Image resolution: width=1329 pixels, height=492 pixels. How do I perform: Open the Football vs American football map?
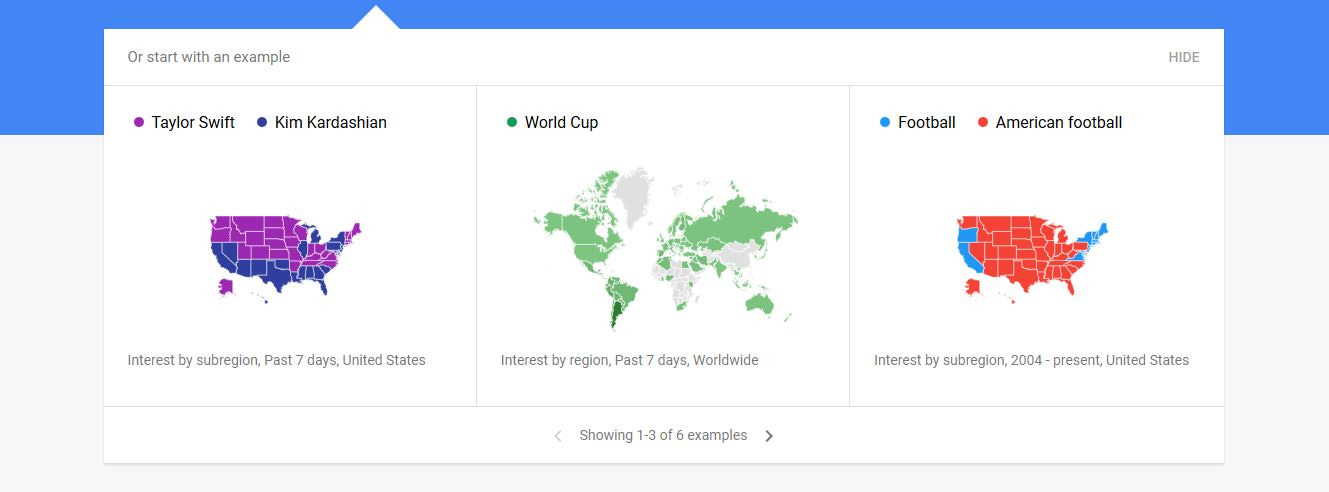pos(1033,259)
